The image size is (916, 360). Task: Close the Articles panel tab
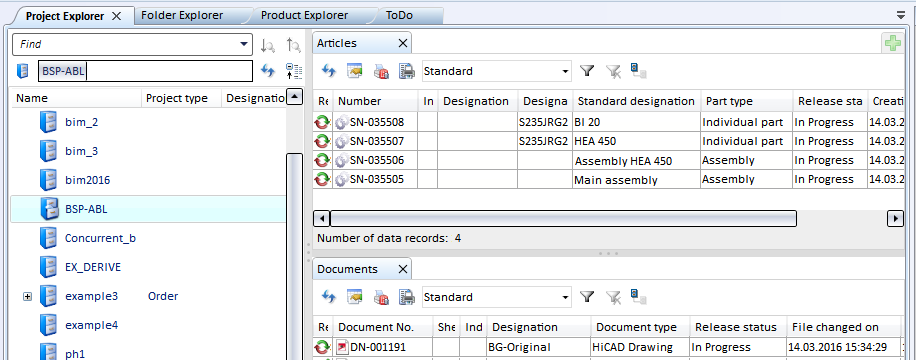pyautogui.click(x=403, y=43)
